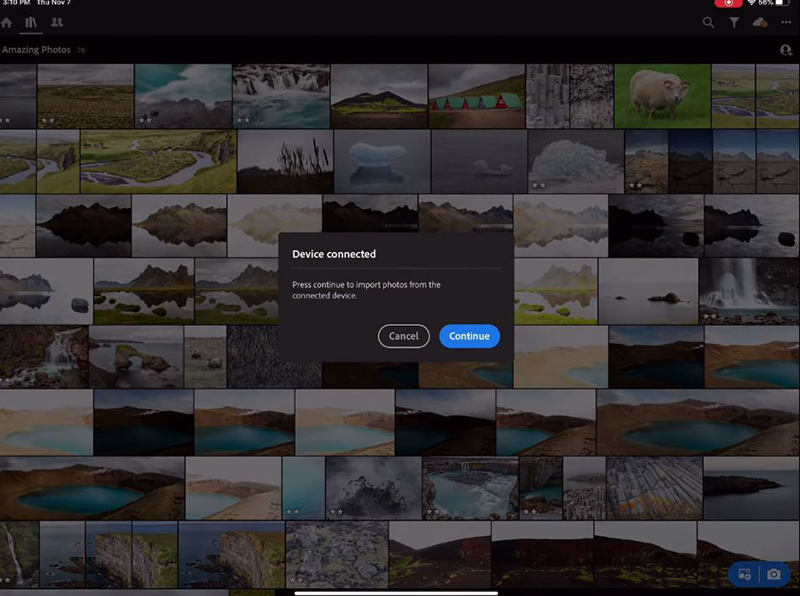800x596 pixels.
Task: Open the ice chunk on black sand photo
Action: click(x=576, y=161)
